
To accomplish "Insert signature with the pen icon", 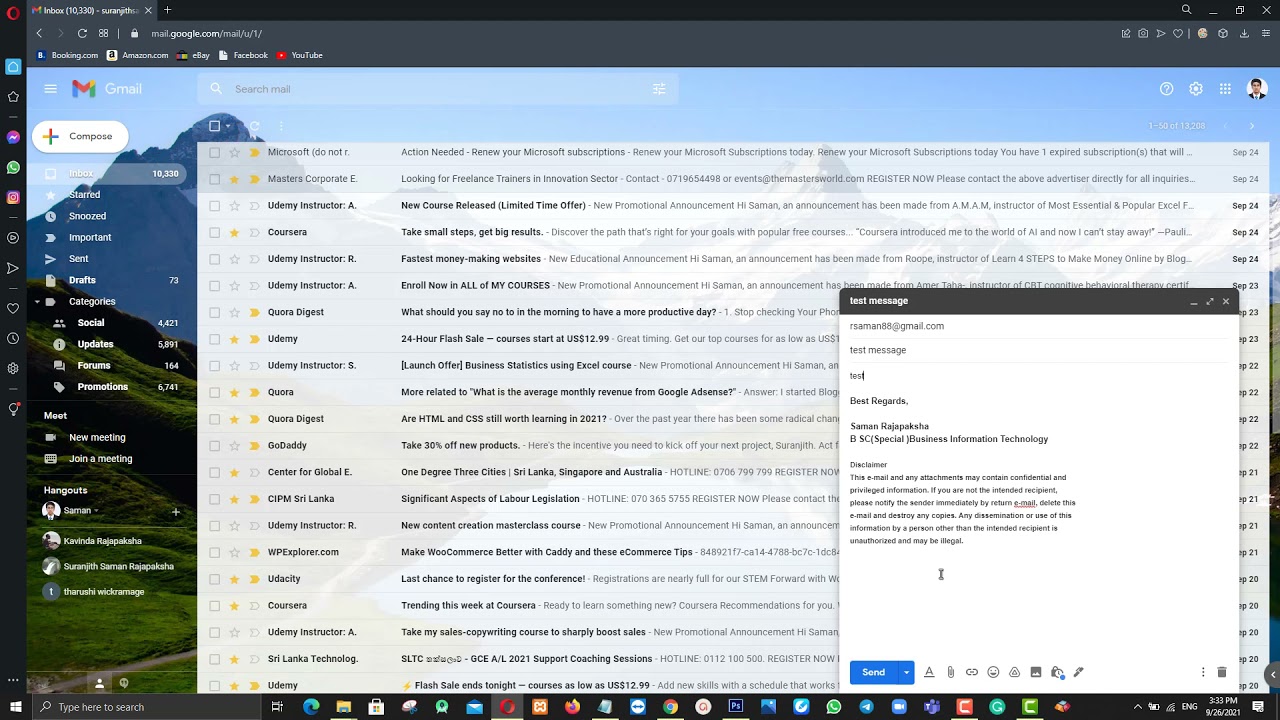I will point(1078,672).
